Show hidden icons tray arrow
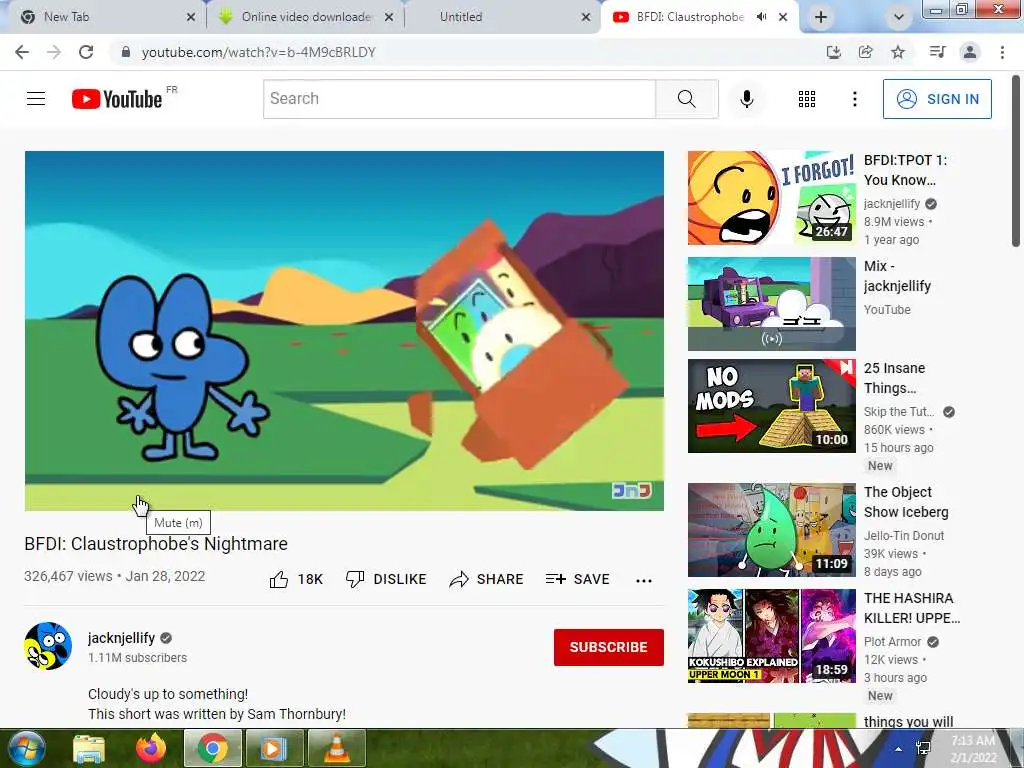This screenshot has width=1024, height=768. [x=899, y=749]
